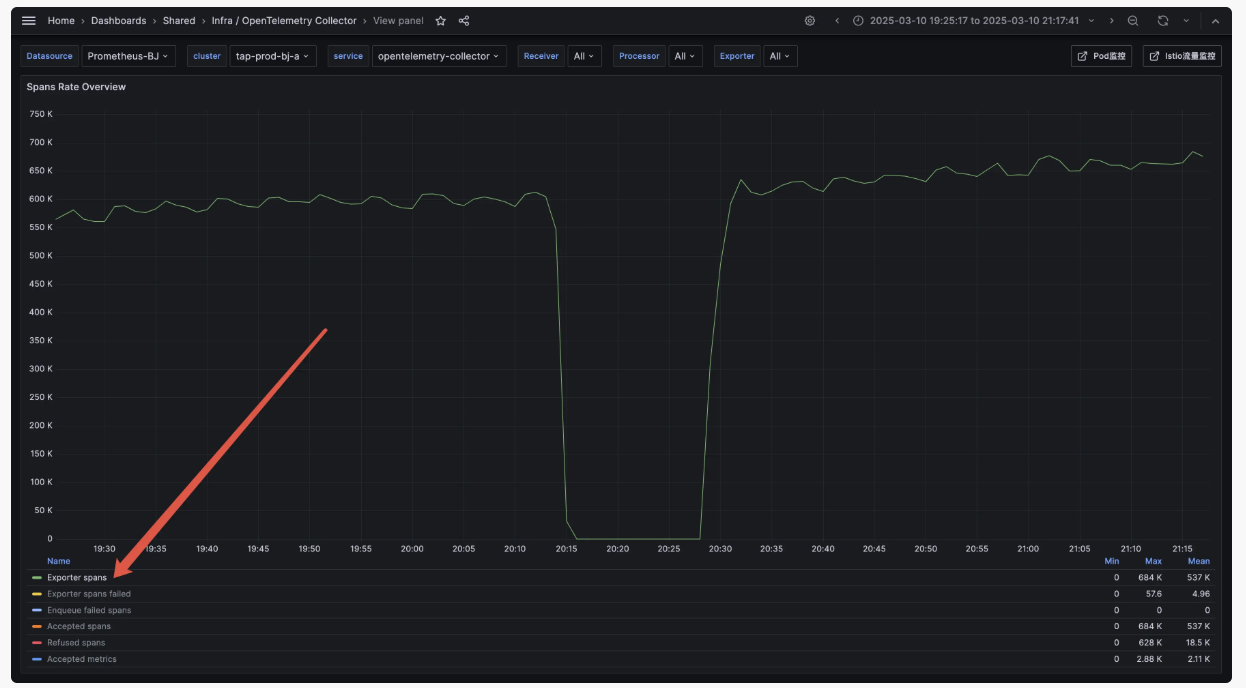Screen dimensions: 1246x688
Task: Refresh the dashboard
Action: [1163, 21]
